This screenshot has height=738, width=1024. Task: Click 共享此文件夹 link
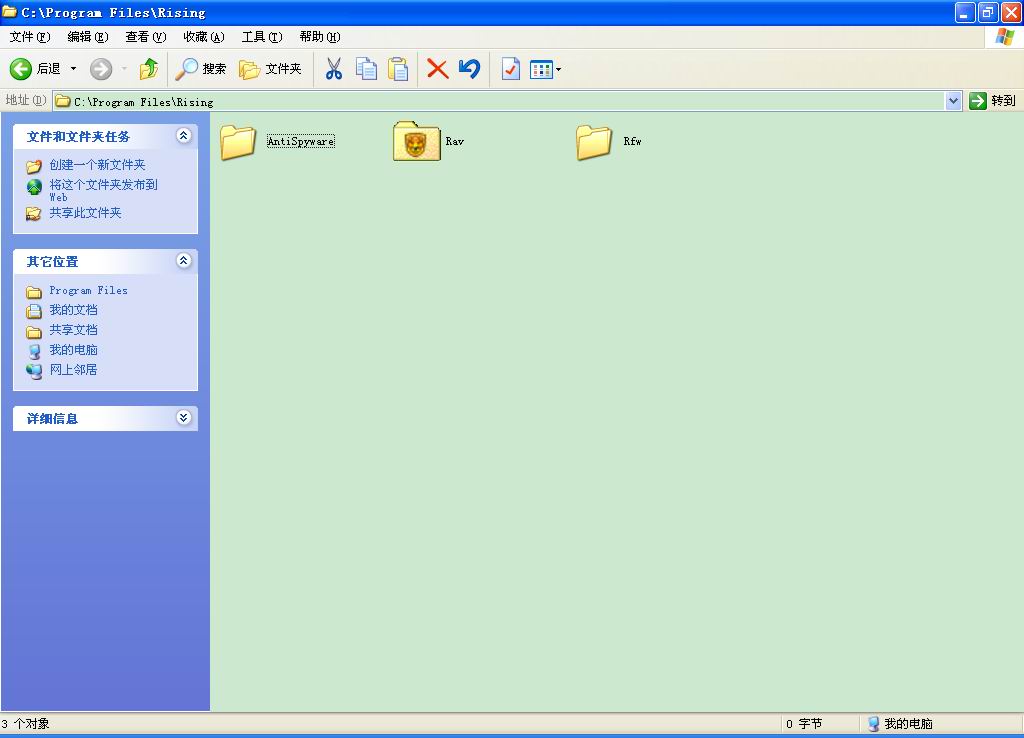(x=86, y=213)
